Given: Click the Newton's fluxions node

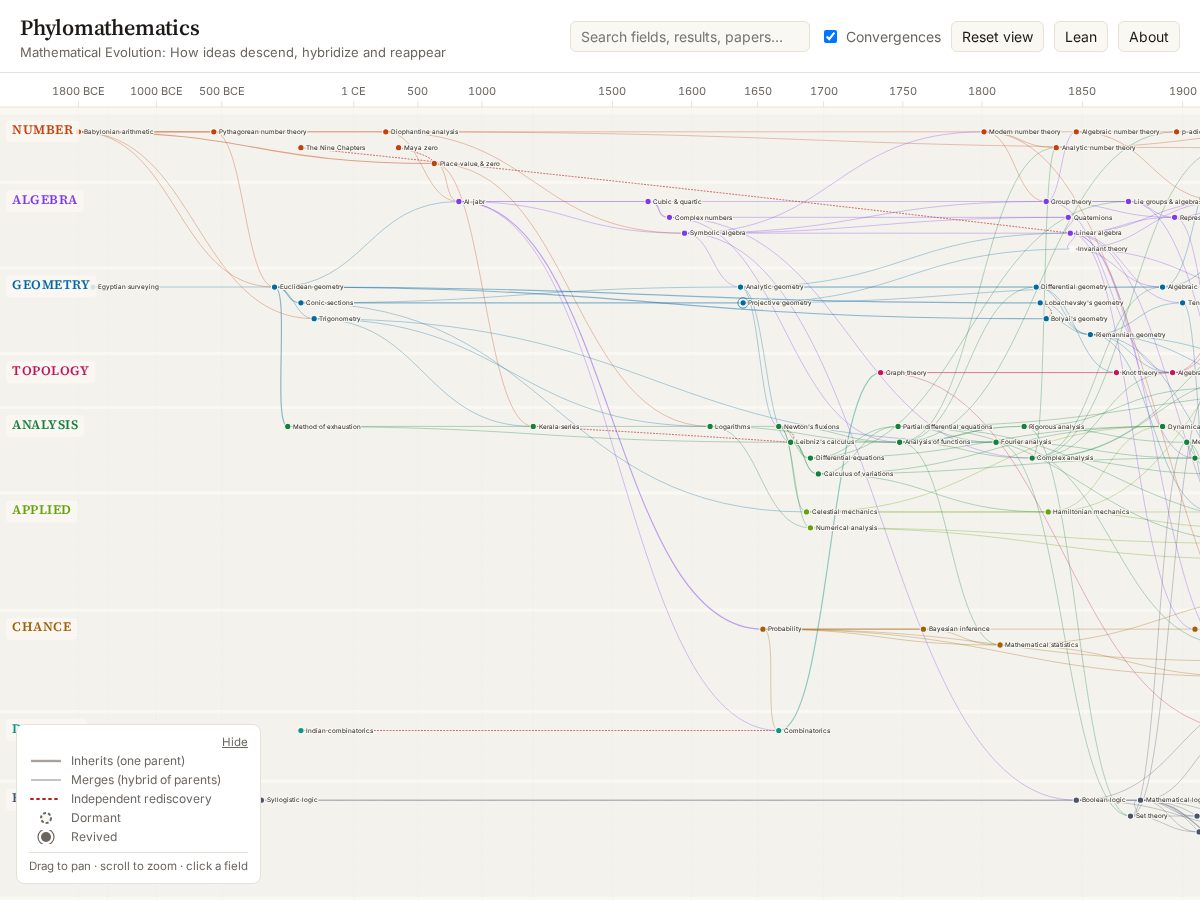Looking at the screenshot, I should tap(780, 427).
